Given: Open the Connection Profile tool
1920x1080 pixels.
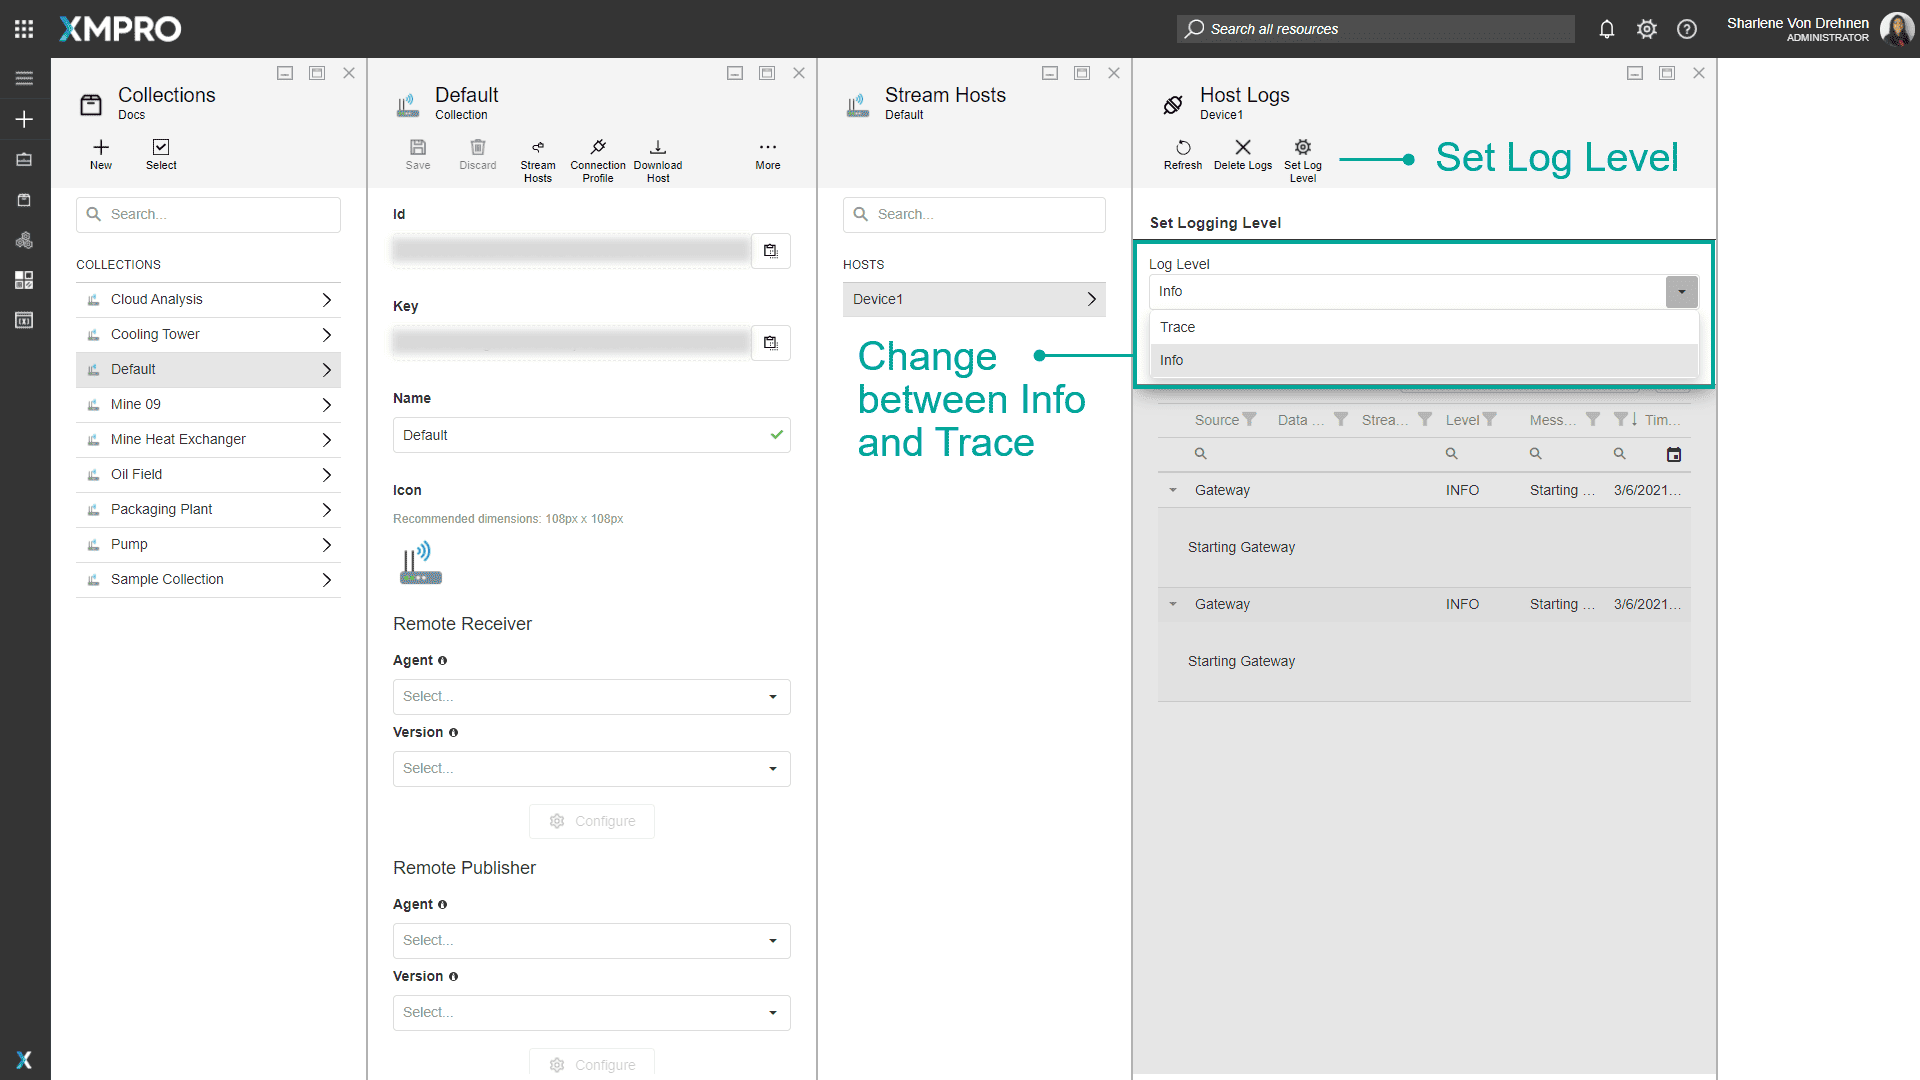Looking at the screenshot, I should tap(597, 148).
